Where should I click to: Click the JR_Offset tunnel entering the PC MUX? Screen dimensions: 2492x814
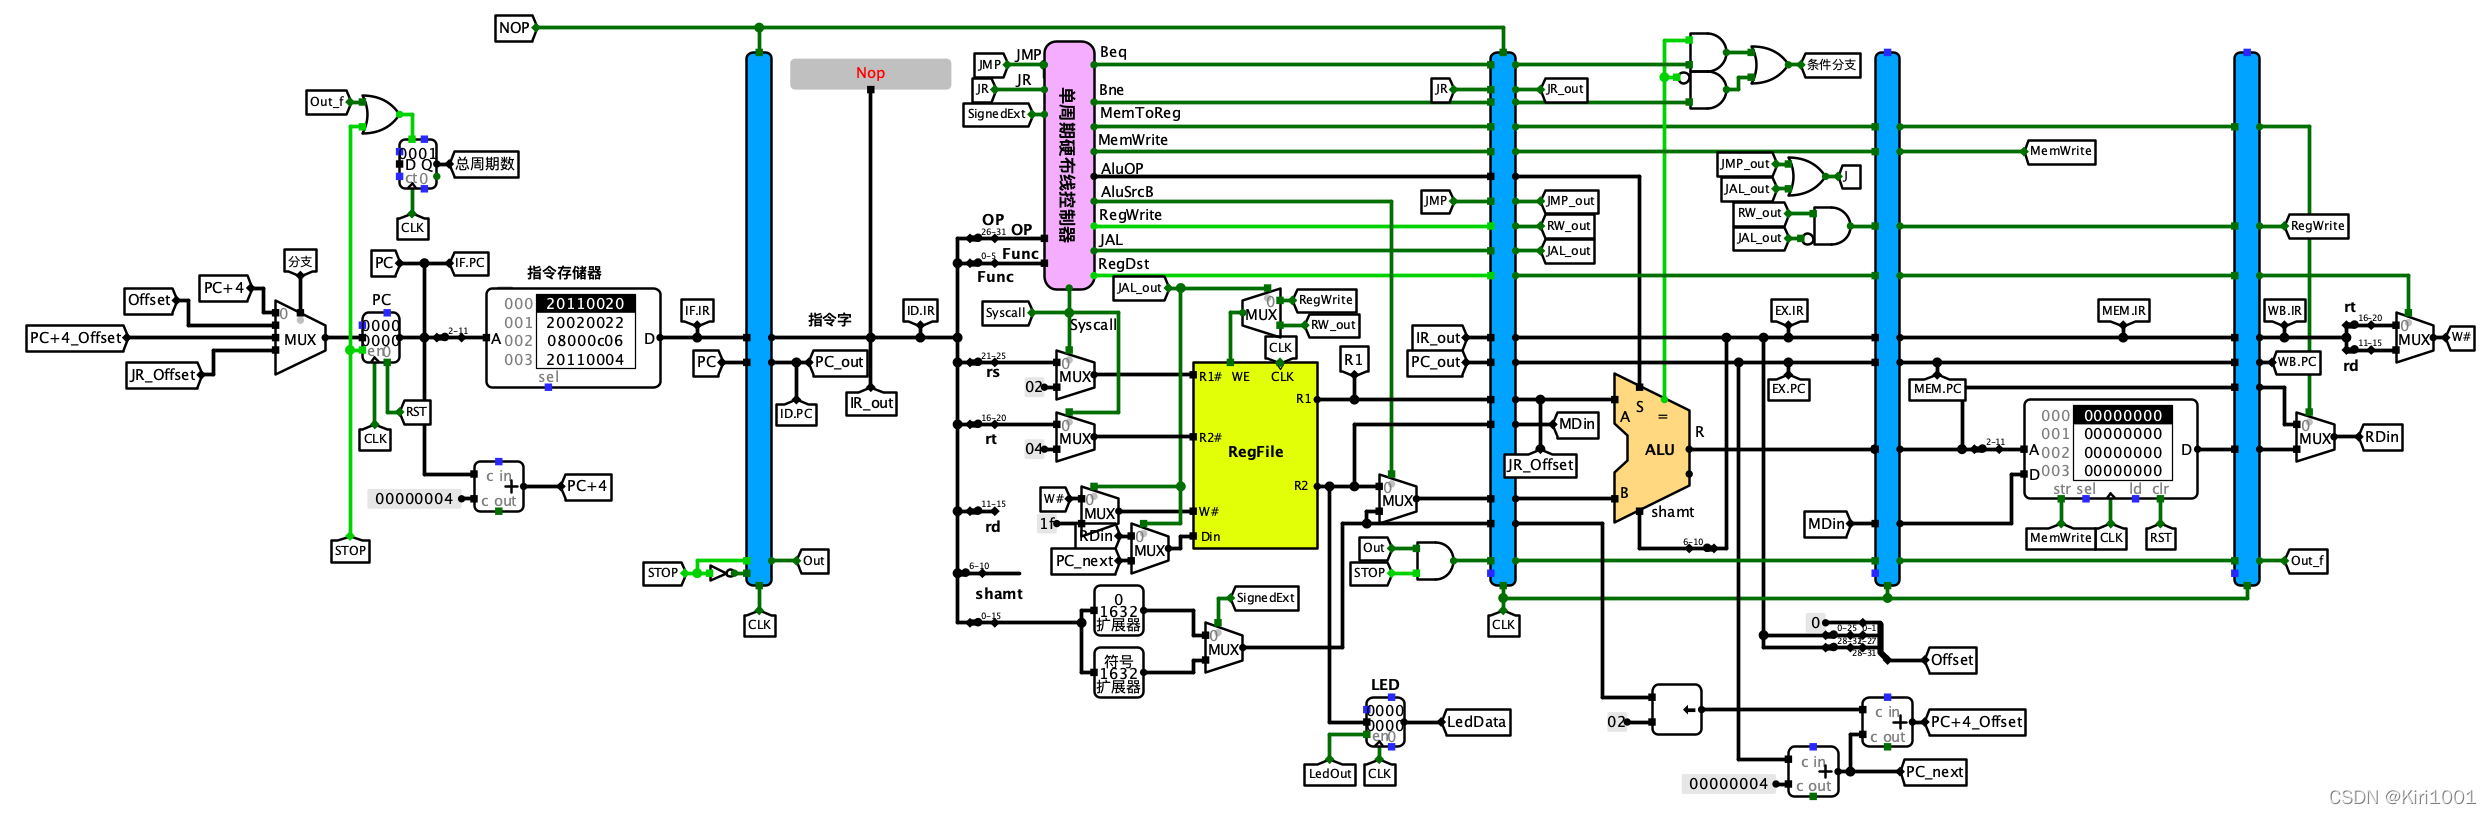point(164,375)
